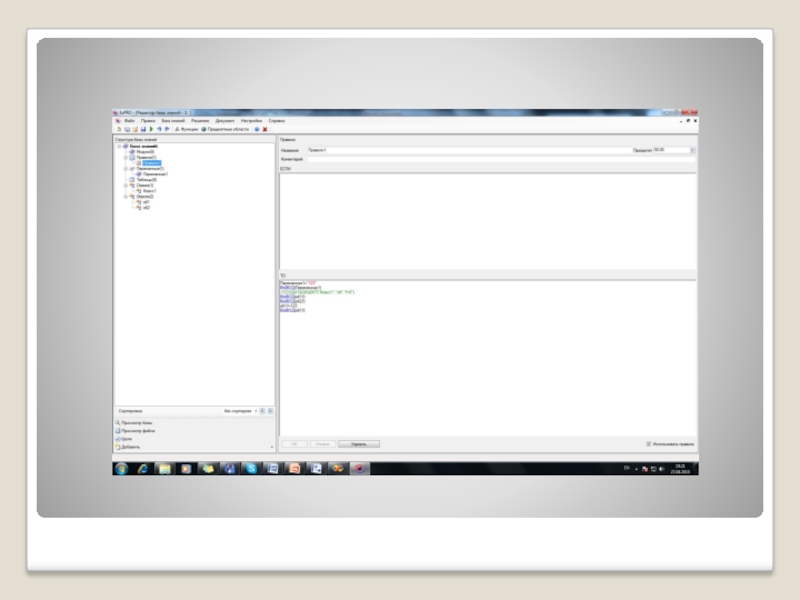This screenshot has width=800, height=600.
Task: Click inside the ЕСЛИ condition editor
Action: point(488,221)
